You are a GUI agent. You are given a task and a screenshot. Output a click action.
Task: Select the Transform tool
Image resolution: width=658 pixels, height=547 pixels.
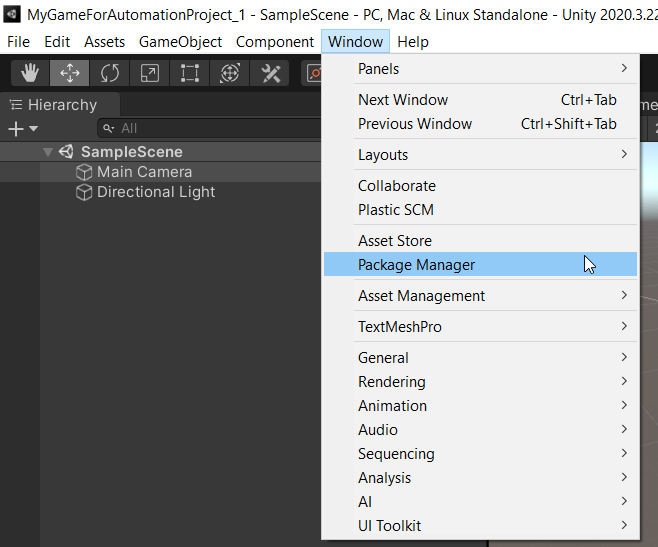(x=230, y=73)
